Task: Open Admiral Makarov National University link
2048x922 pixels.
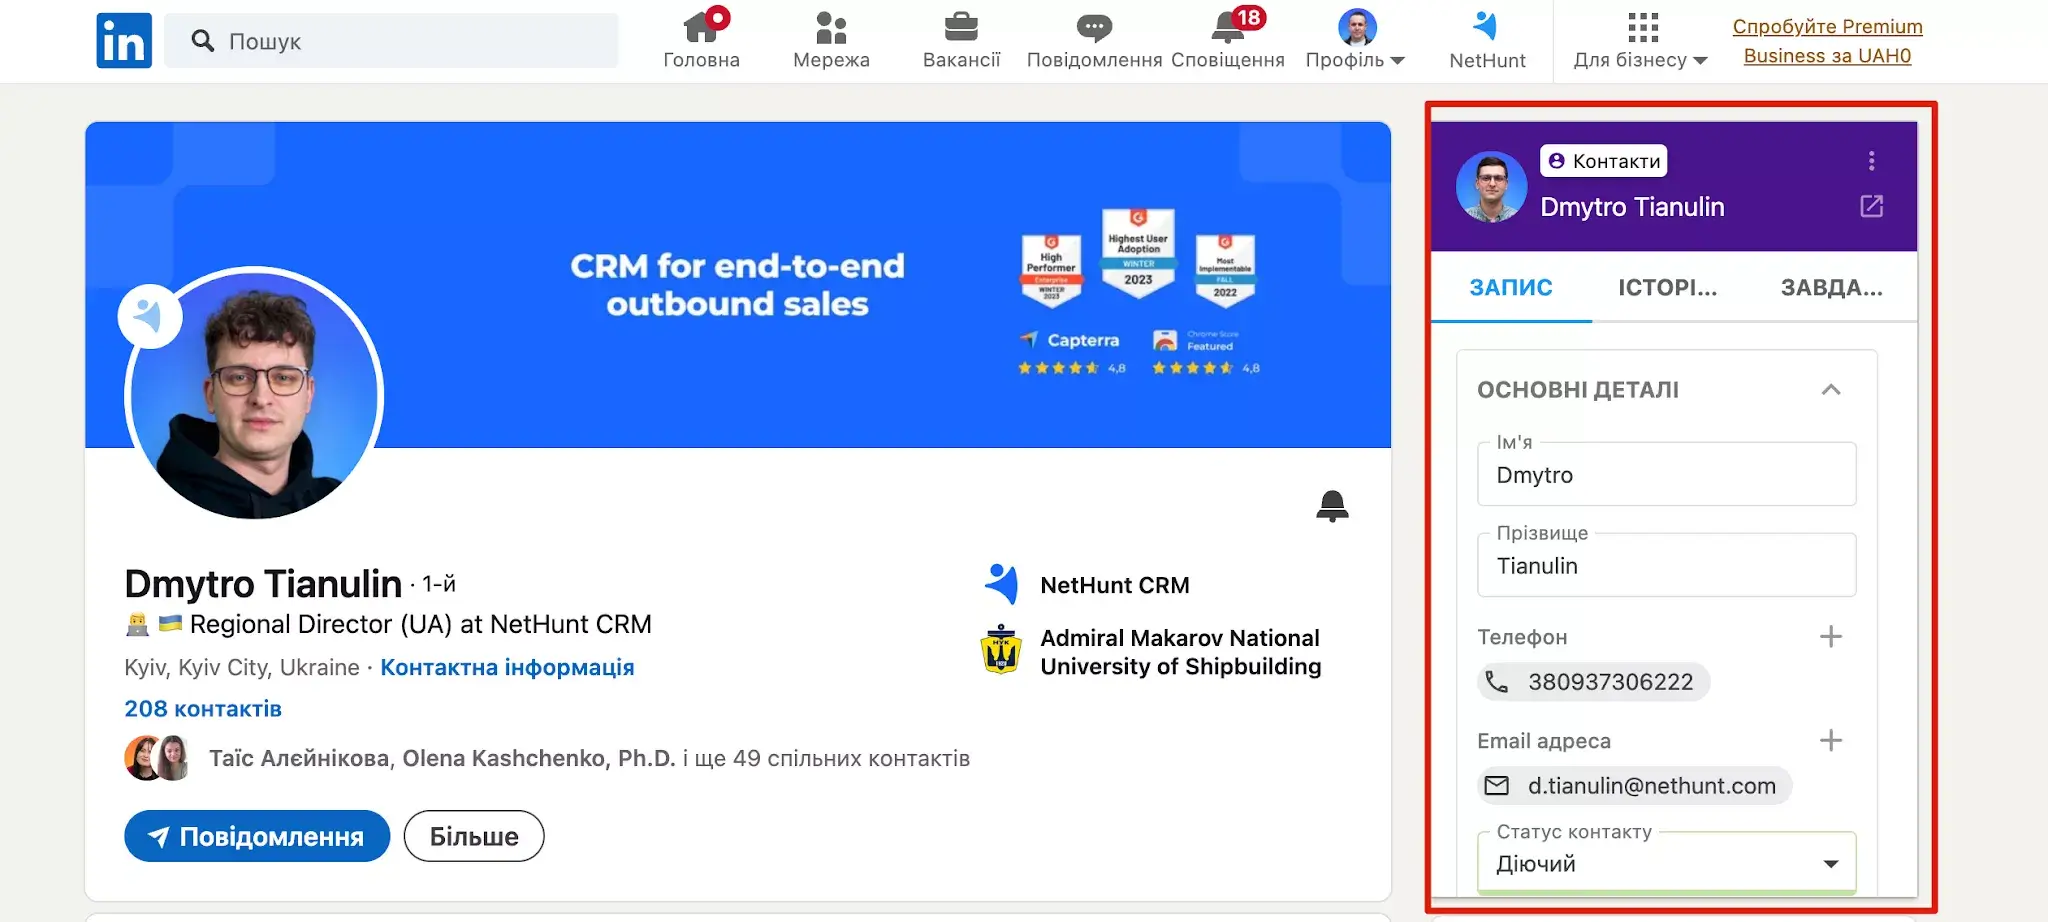Action: pyautogui.click(x=1180, y=652)
